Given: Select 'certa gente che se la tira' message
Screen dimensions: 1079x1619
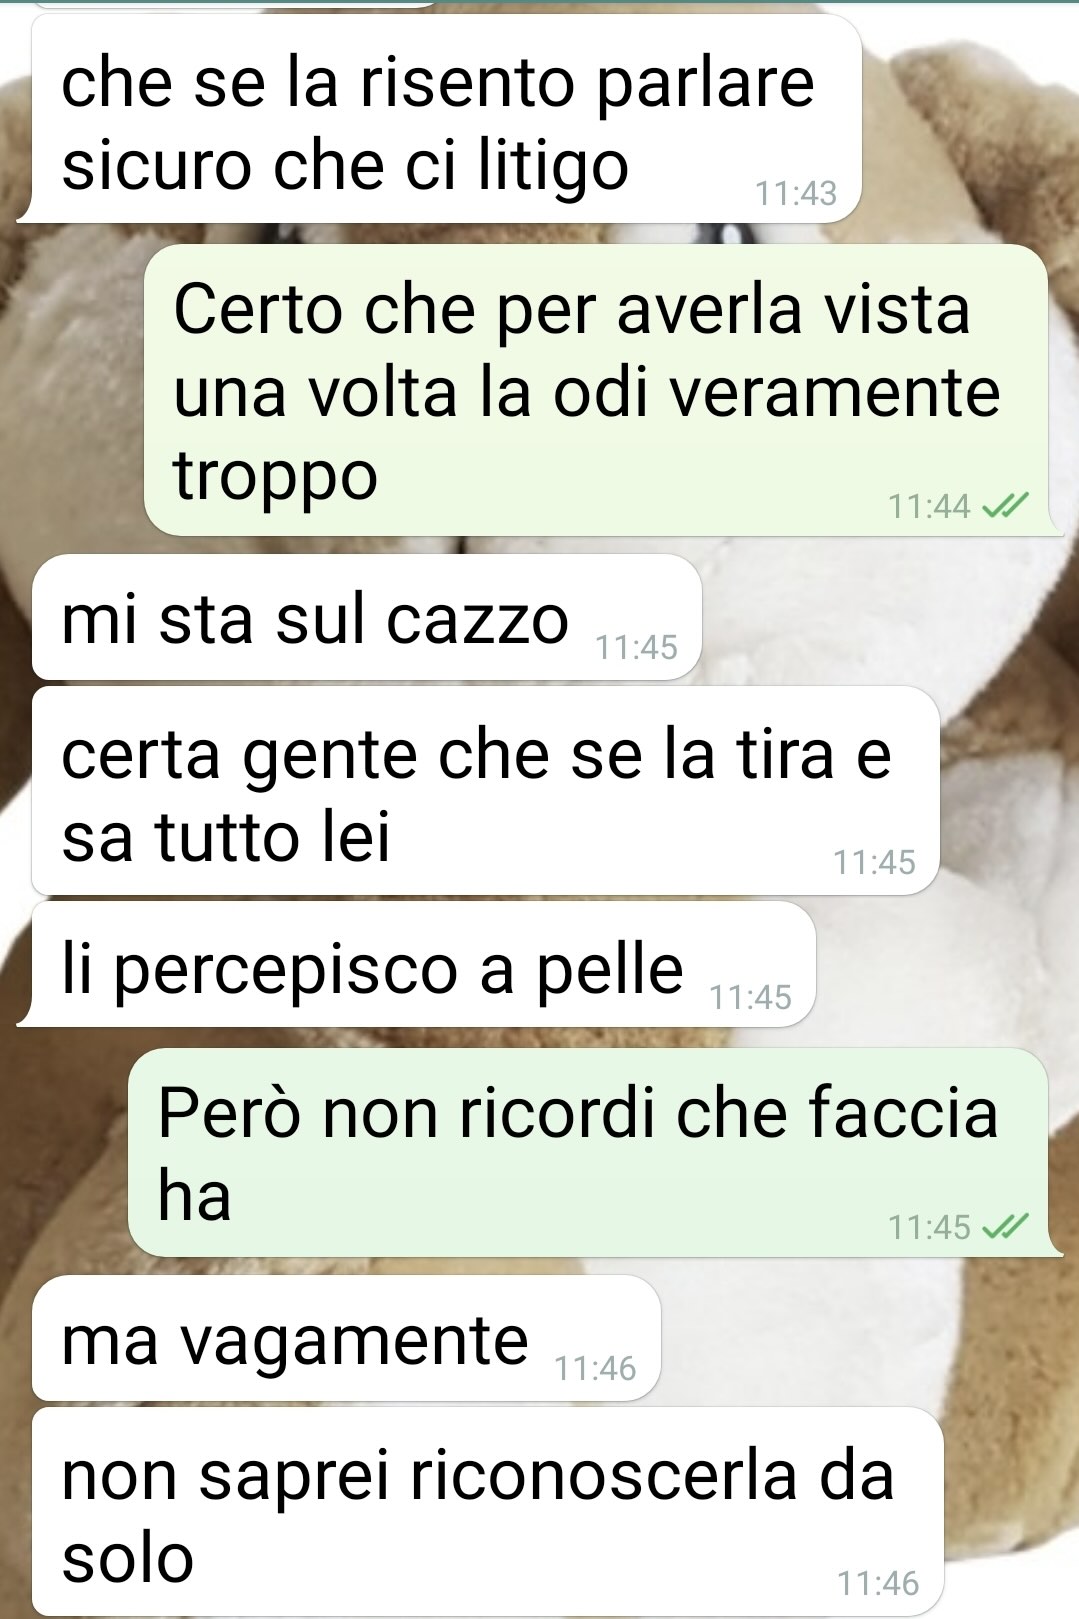Looking at the screenshot, I should (485, 791).
